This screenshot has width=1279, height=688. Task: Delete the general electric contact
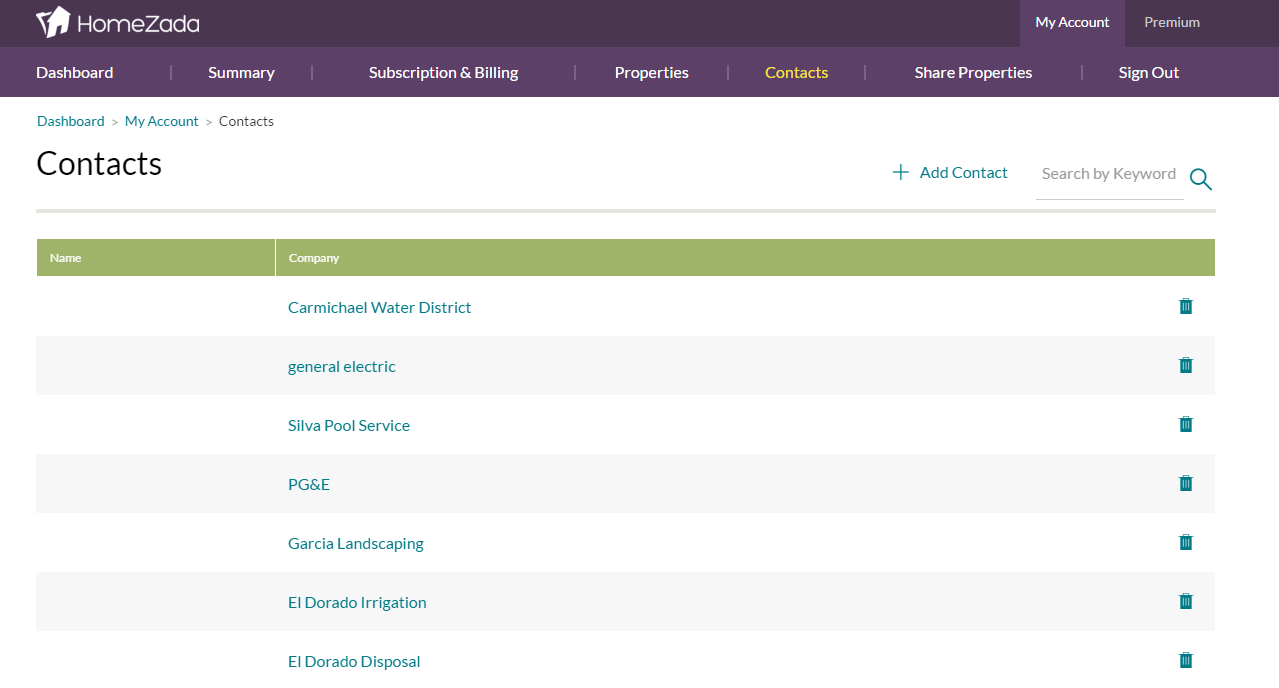click(x=1186, y=365)
